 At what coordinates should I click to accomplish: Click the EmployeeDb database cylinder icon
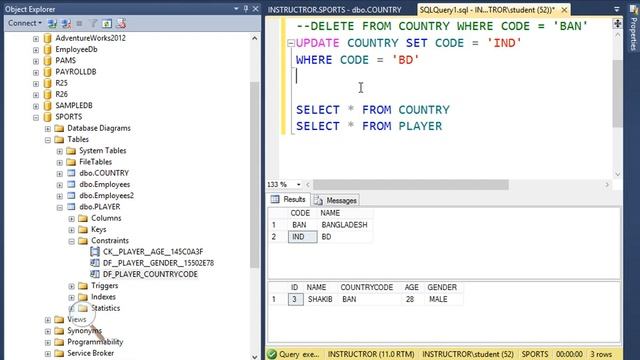tap(47, 49)
